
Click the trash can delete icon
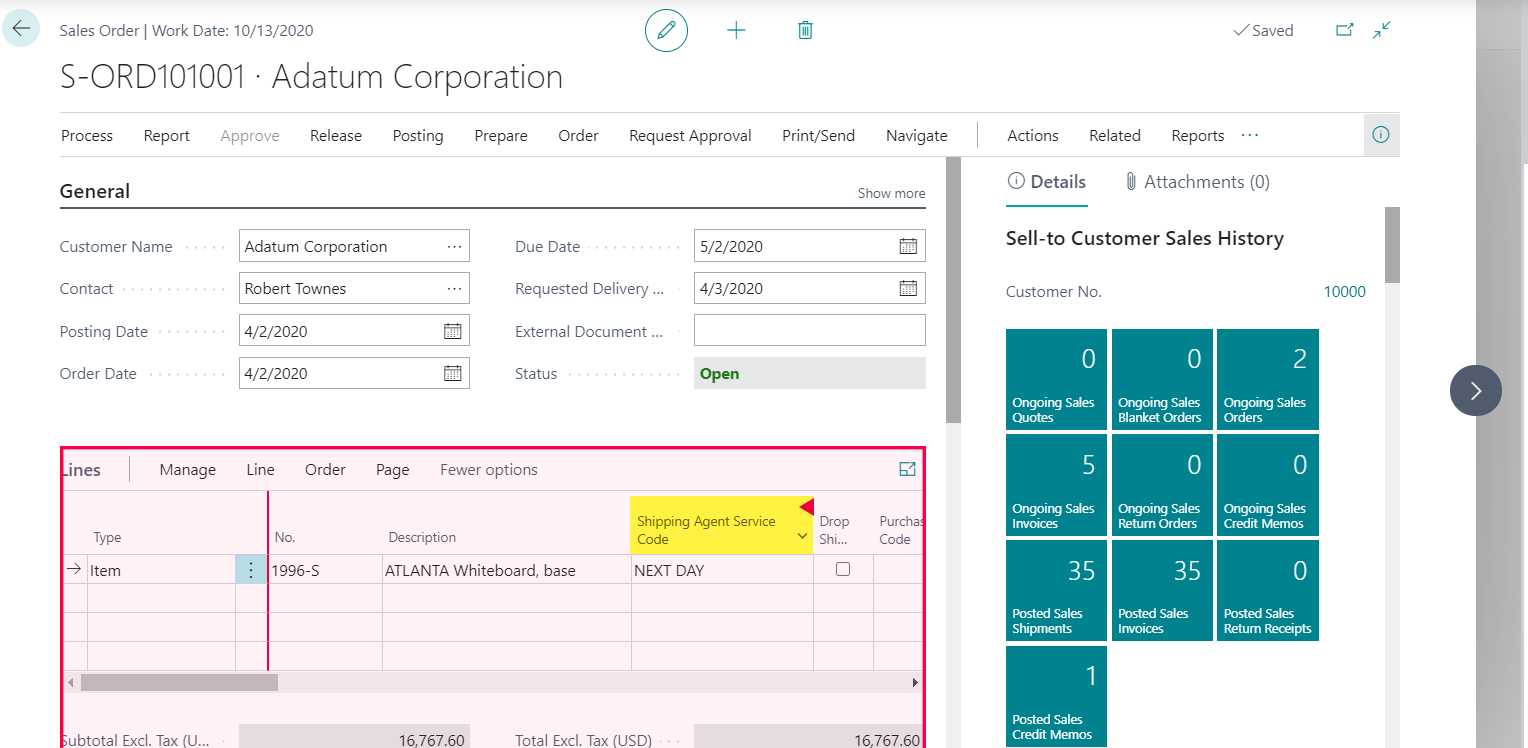(805, 31)
